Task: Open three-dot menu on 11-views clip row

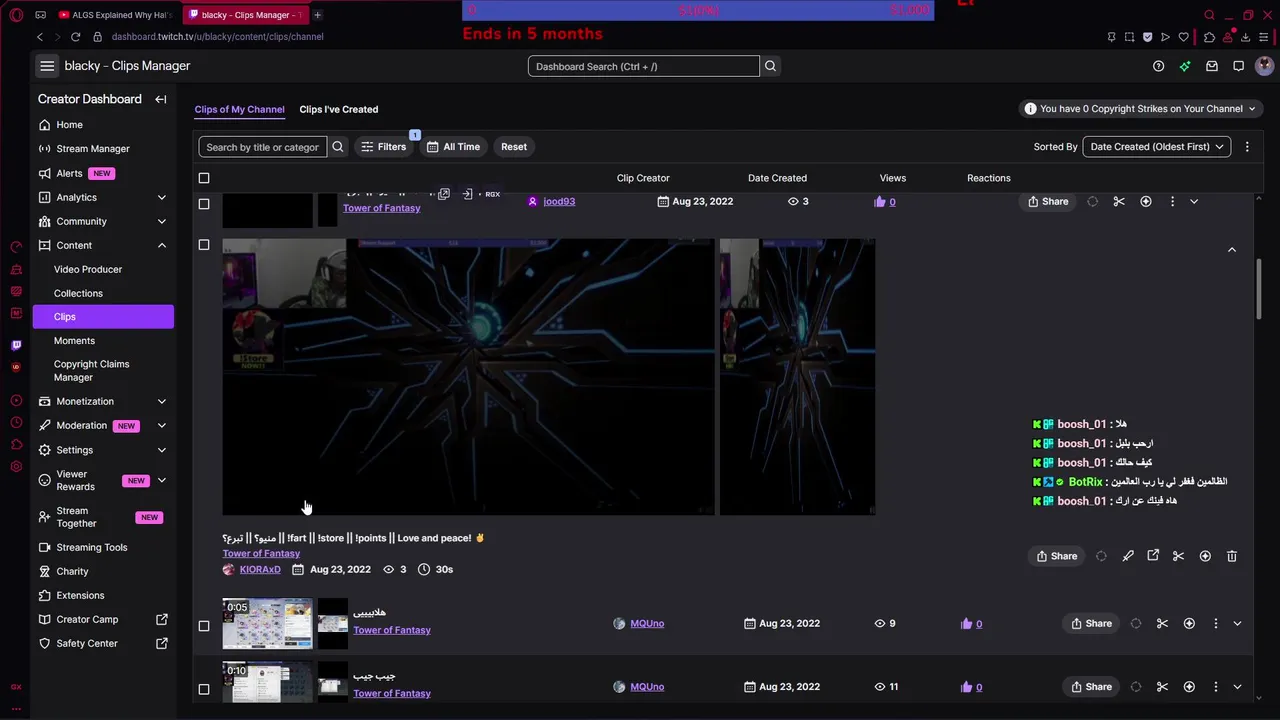Action: [1216, 687]
